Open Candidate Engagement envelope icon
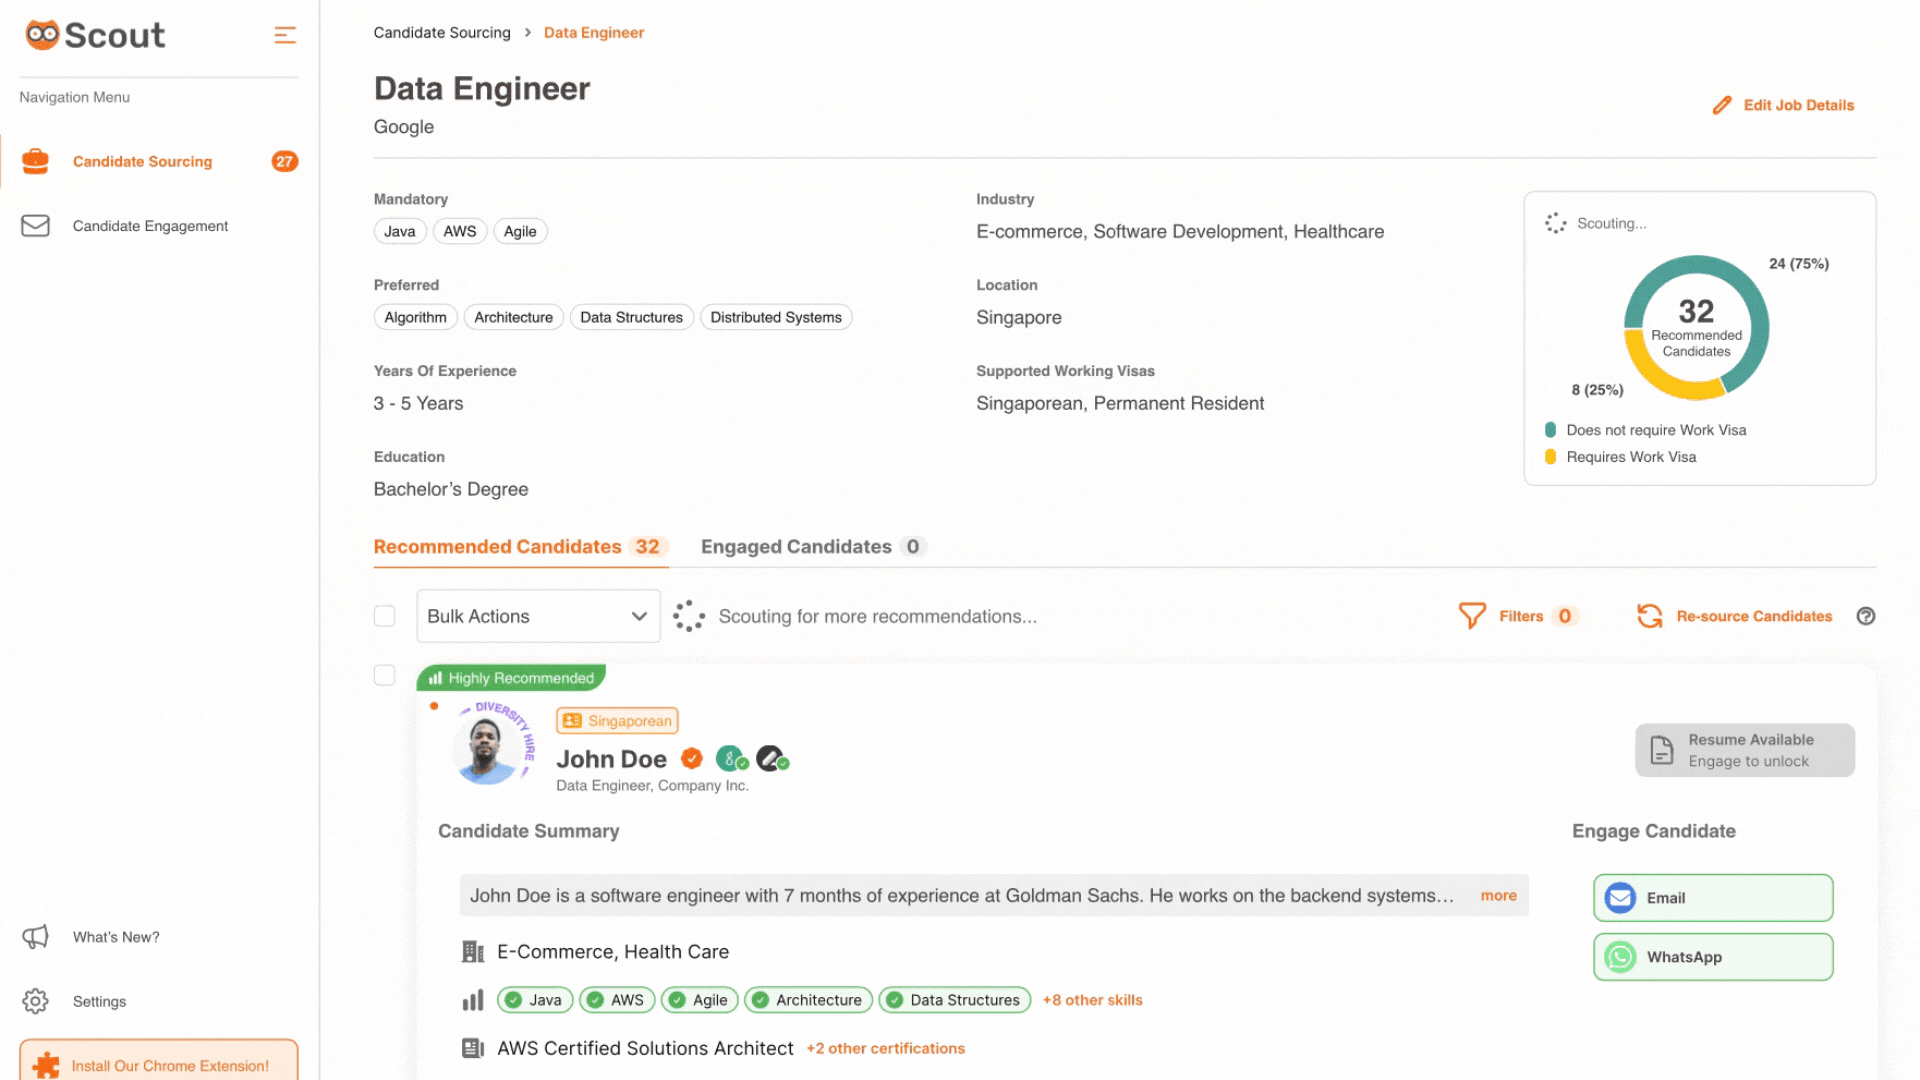 tap(35, 226)
